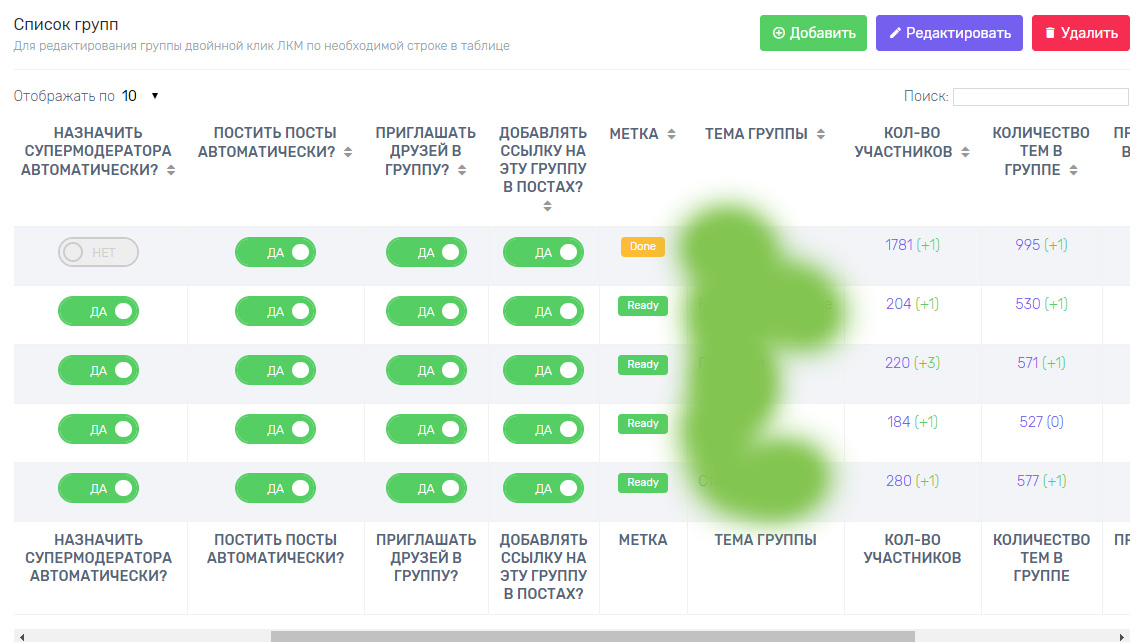Click the orange Done label

[643, 246]
